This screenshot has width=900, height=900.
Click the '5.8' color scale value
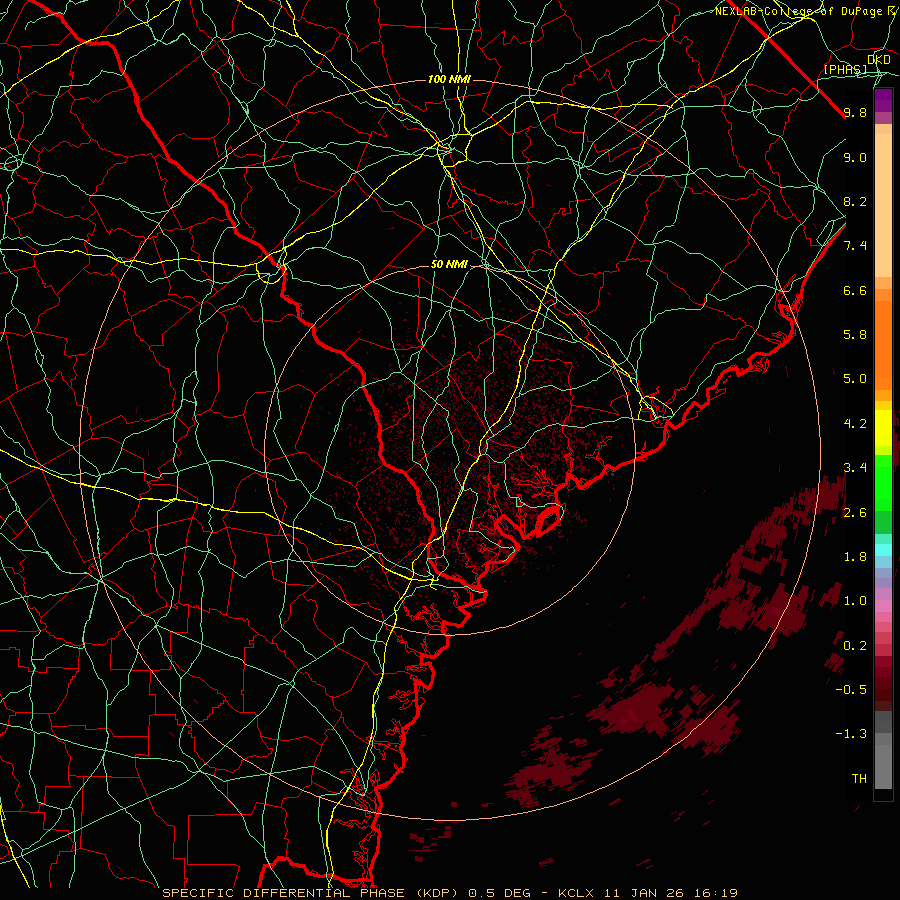pyautogui.click(x=855, y=335)
